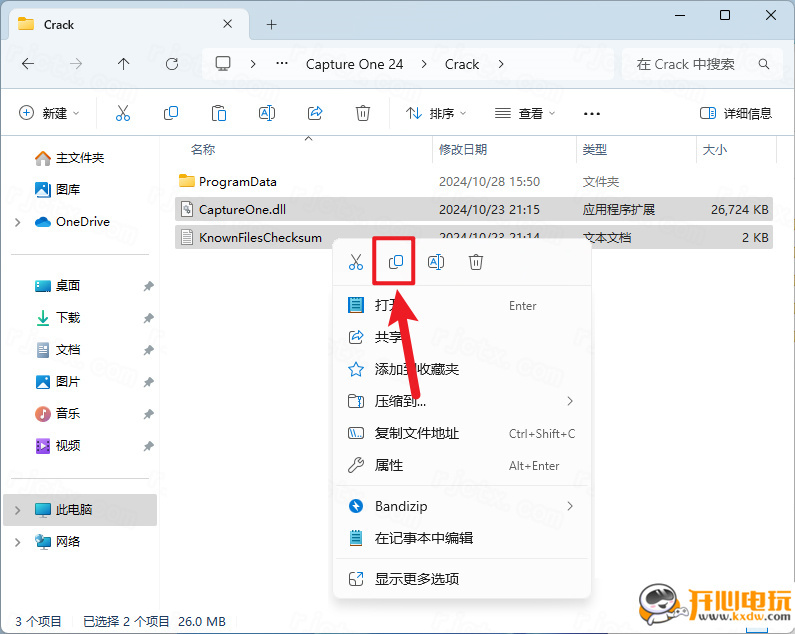This screenshot has width=795, height=634.
Task: Click pin icon beside 下载
Action: click(148, 318)
